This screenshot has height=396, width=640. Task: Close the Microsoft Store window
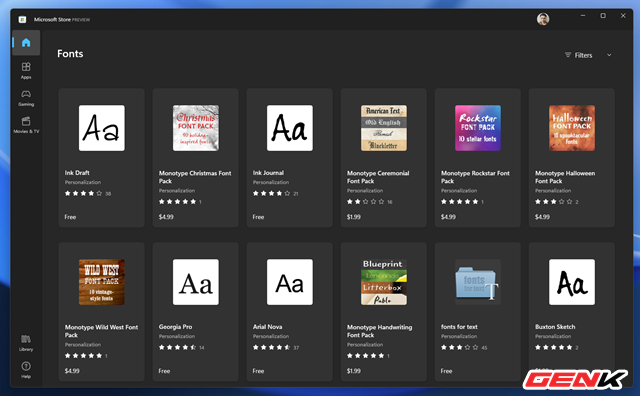tap(623, 16)
